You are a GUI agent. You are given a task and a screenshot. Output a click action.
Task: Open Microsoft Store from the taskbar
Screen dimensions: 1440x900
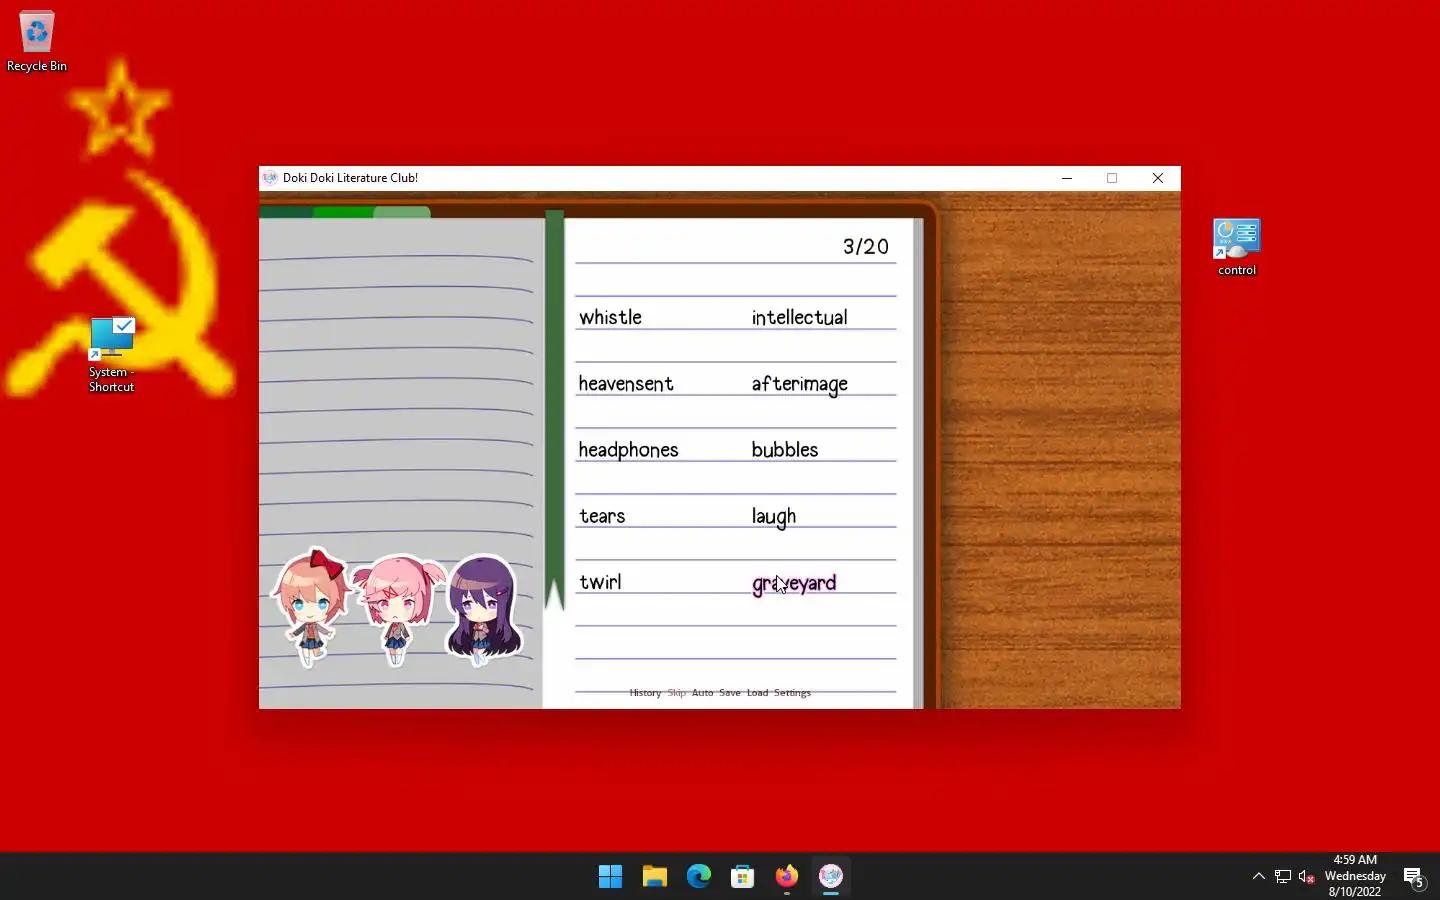(742, 877)
